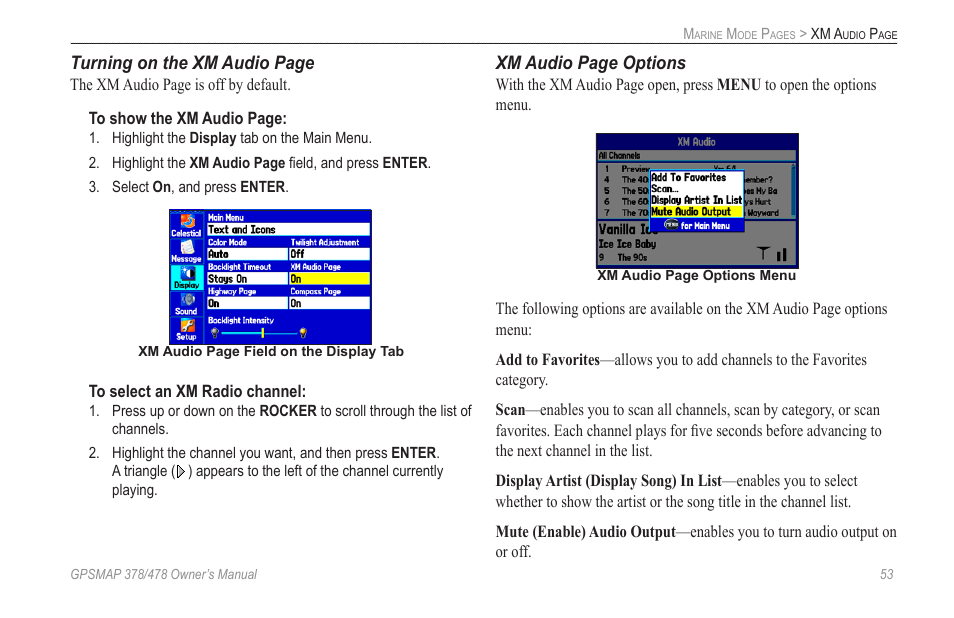The height and width of the screenshot is (618, 954).
Task: Open the Color Mode 'Auto' field
Action: click(247, 254)
